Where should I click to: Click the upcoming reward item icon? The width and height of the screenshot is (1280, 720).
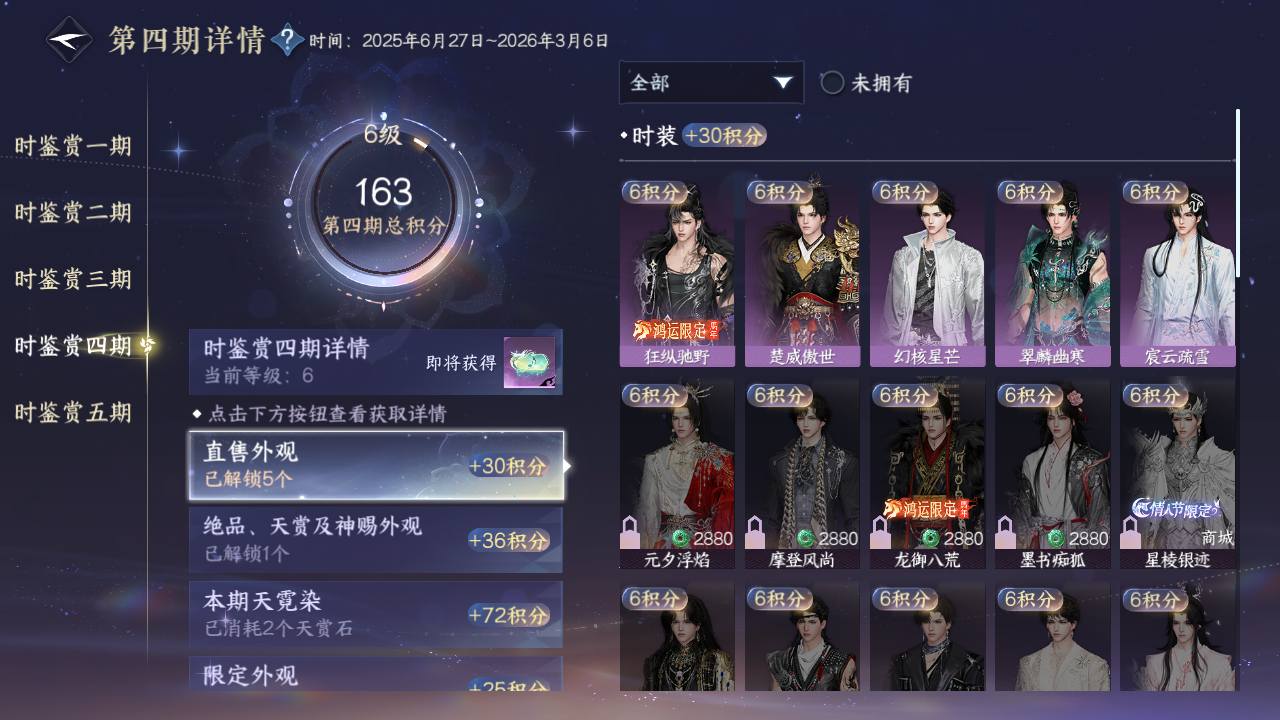(x=528, y=363)
